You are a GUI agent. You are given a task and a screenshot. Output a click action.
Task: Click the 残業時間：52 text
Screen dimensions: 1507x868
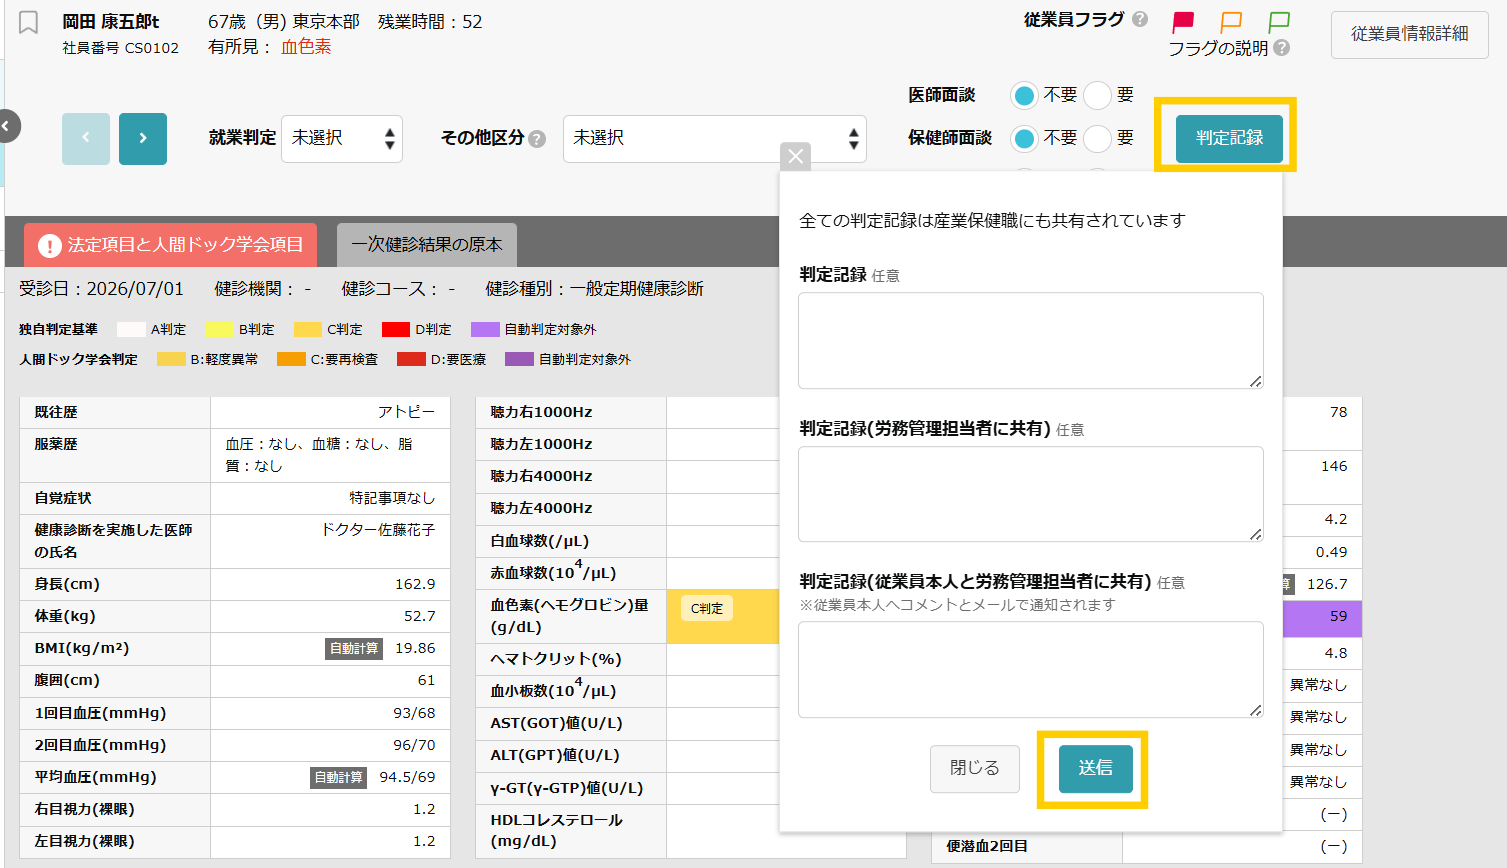[430, 22]
